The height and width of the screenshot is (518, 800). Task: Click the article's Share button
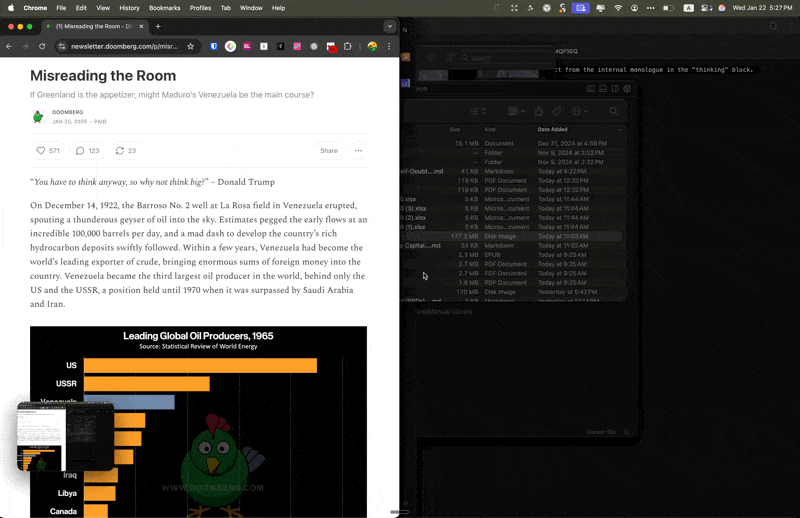click(329, 151)
